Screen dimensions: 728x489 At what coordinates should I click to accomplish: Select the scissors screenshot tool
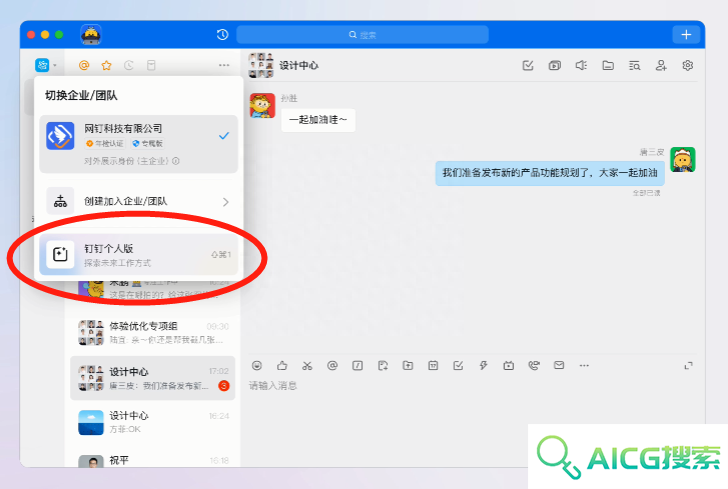[x=307, y=365]
